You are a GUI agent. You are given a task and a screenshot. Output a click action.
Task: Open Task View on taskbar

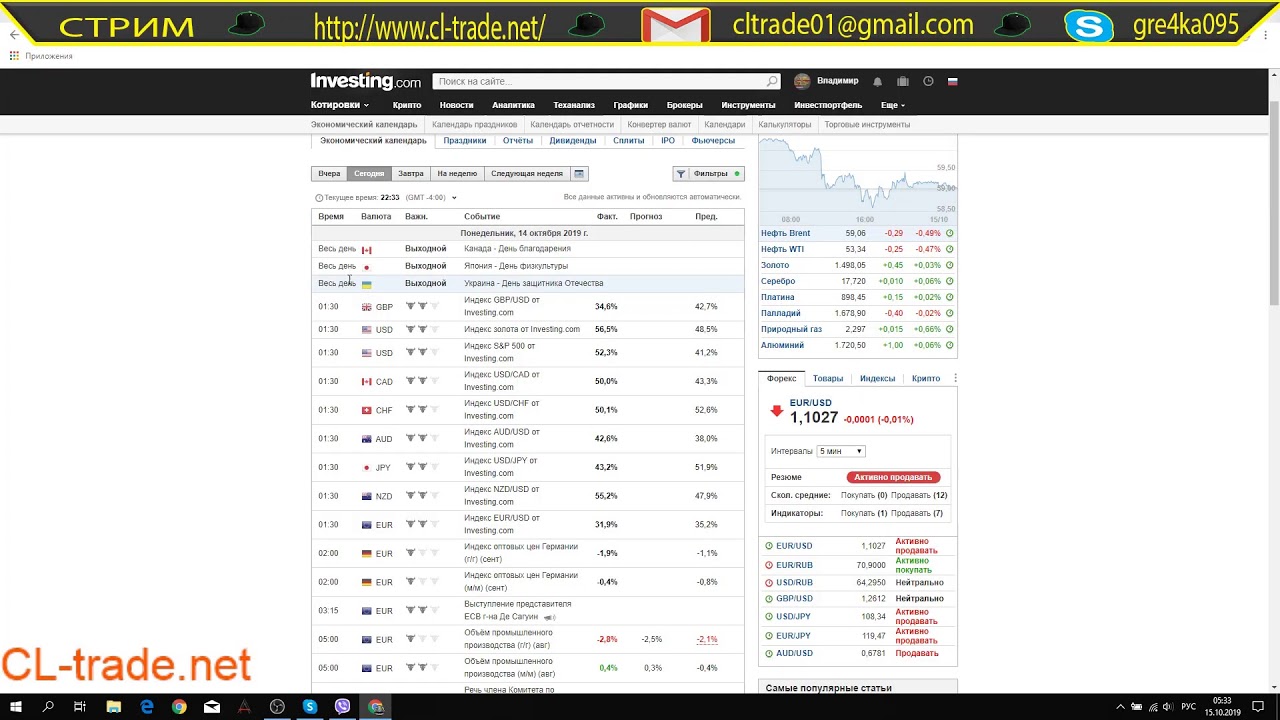point(80,707)
